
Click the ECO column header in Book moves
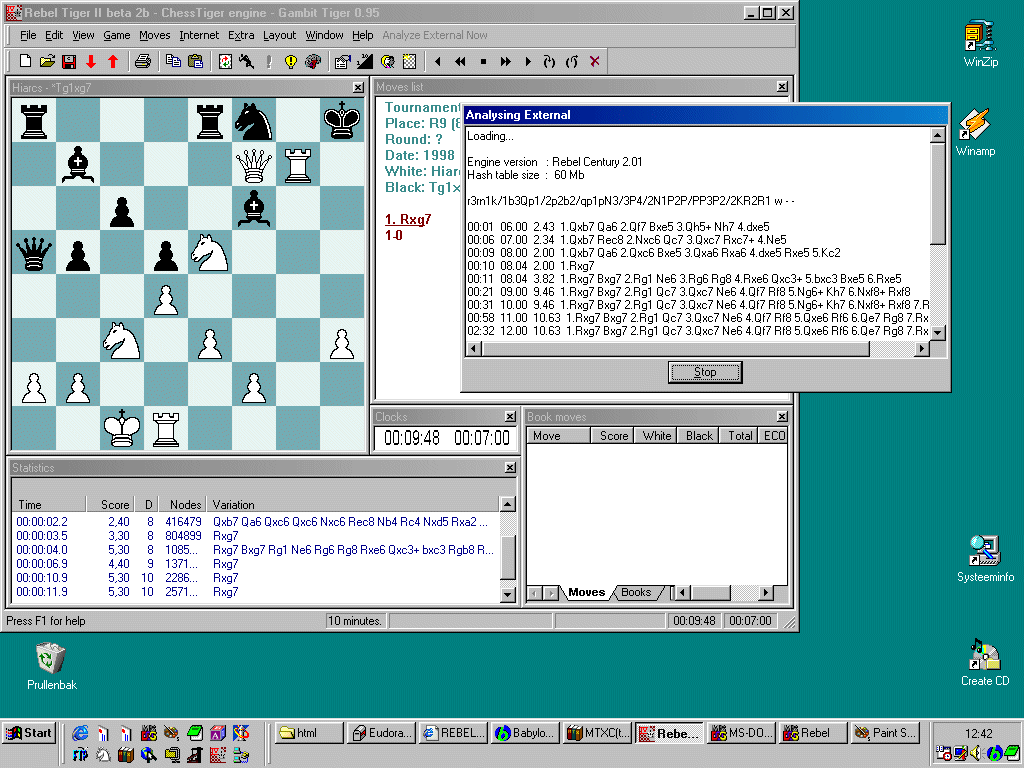click(774, 436)
